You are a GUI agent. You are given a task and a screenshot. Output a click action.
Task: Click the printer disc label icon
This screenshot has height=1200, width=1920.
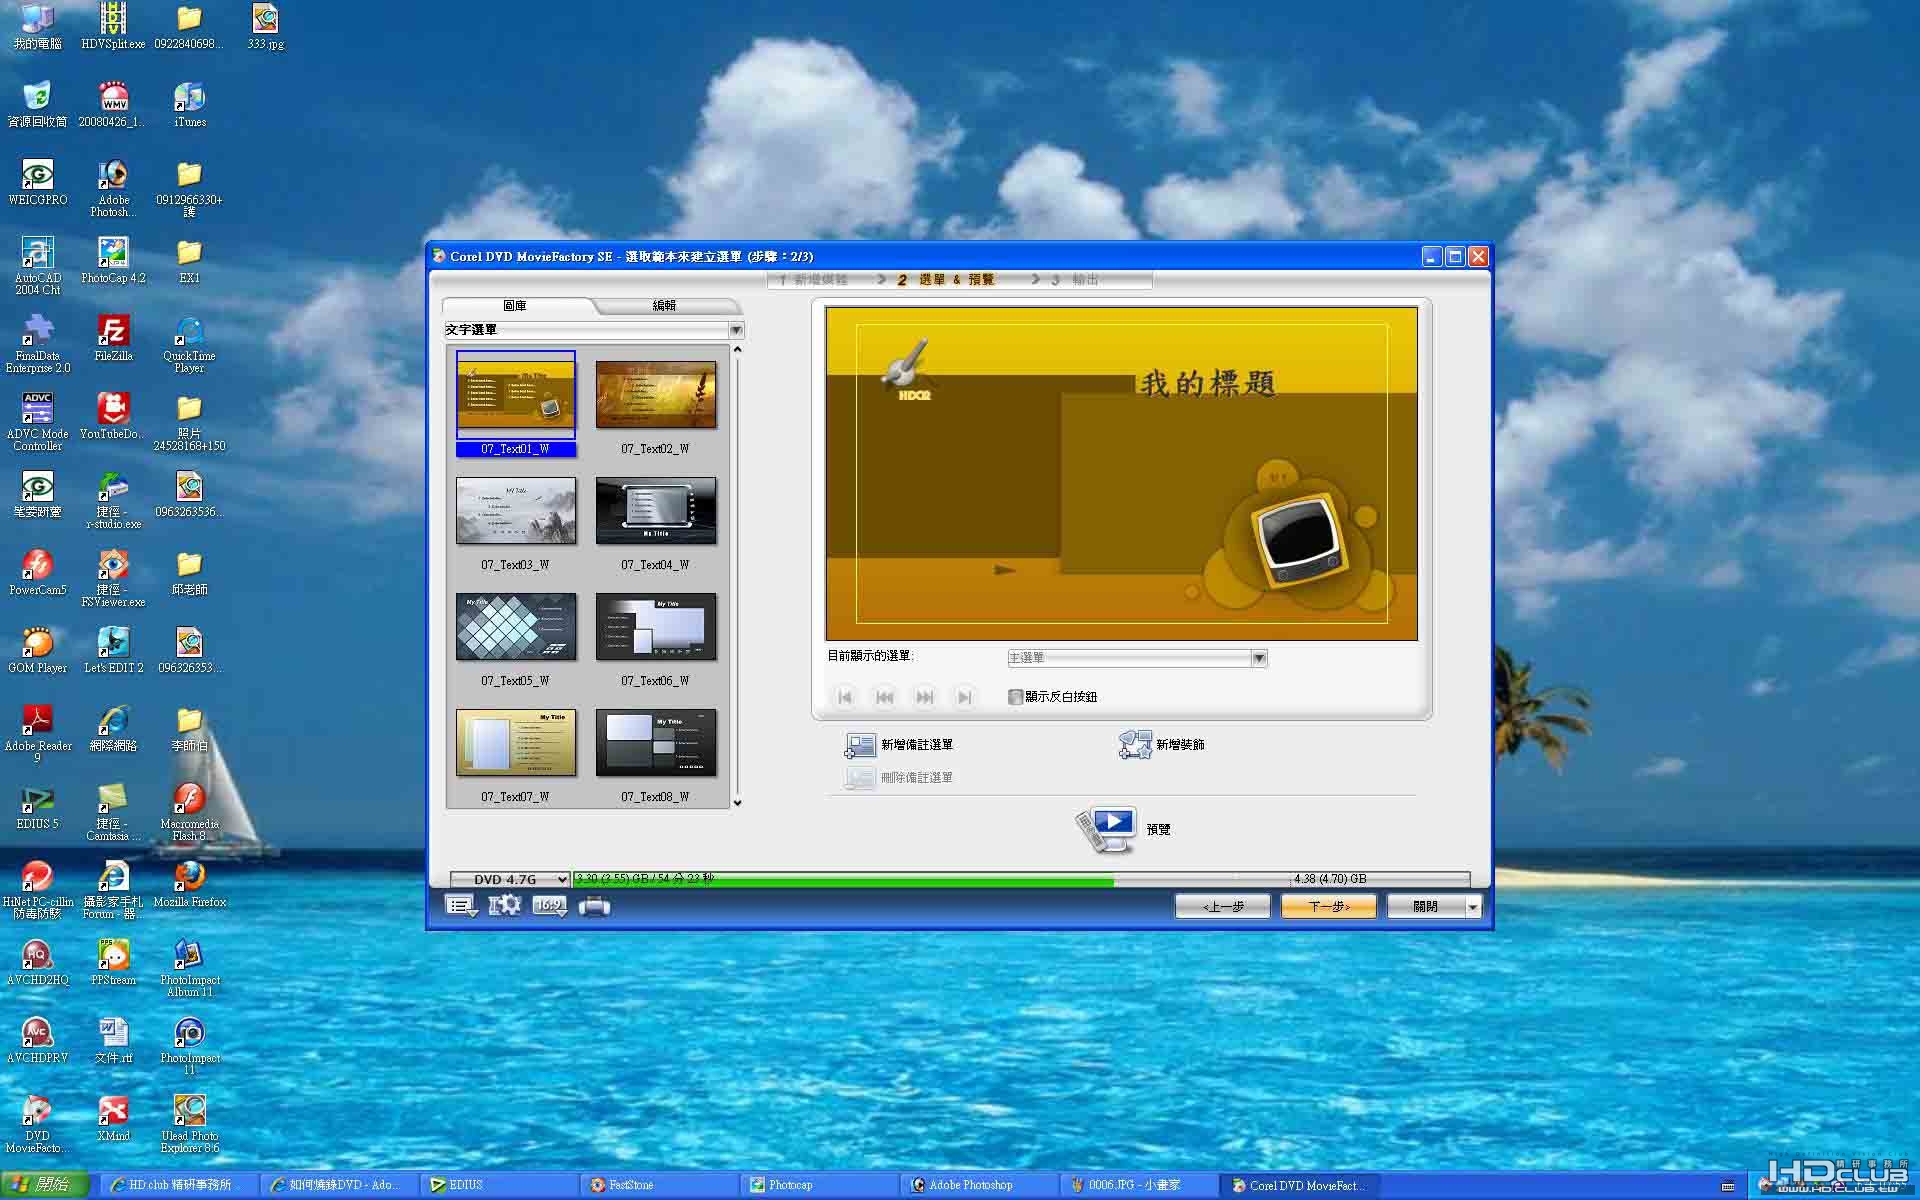[594, 906]
